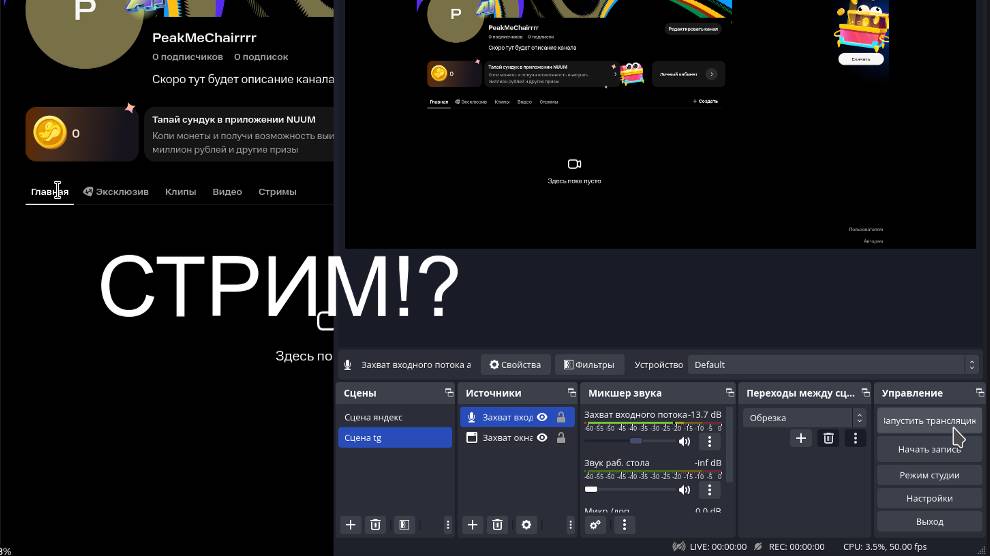Add a new source in Источники panel
This screenshot has height=556, width=990.
coord(472,524)
